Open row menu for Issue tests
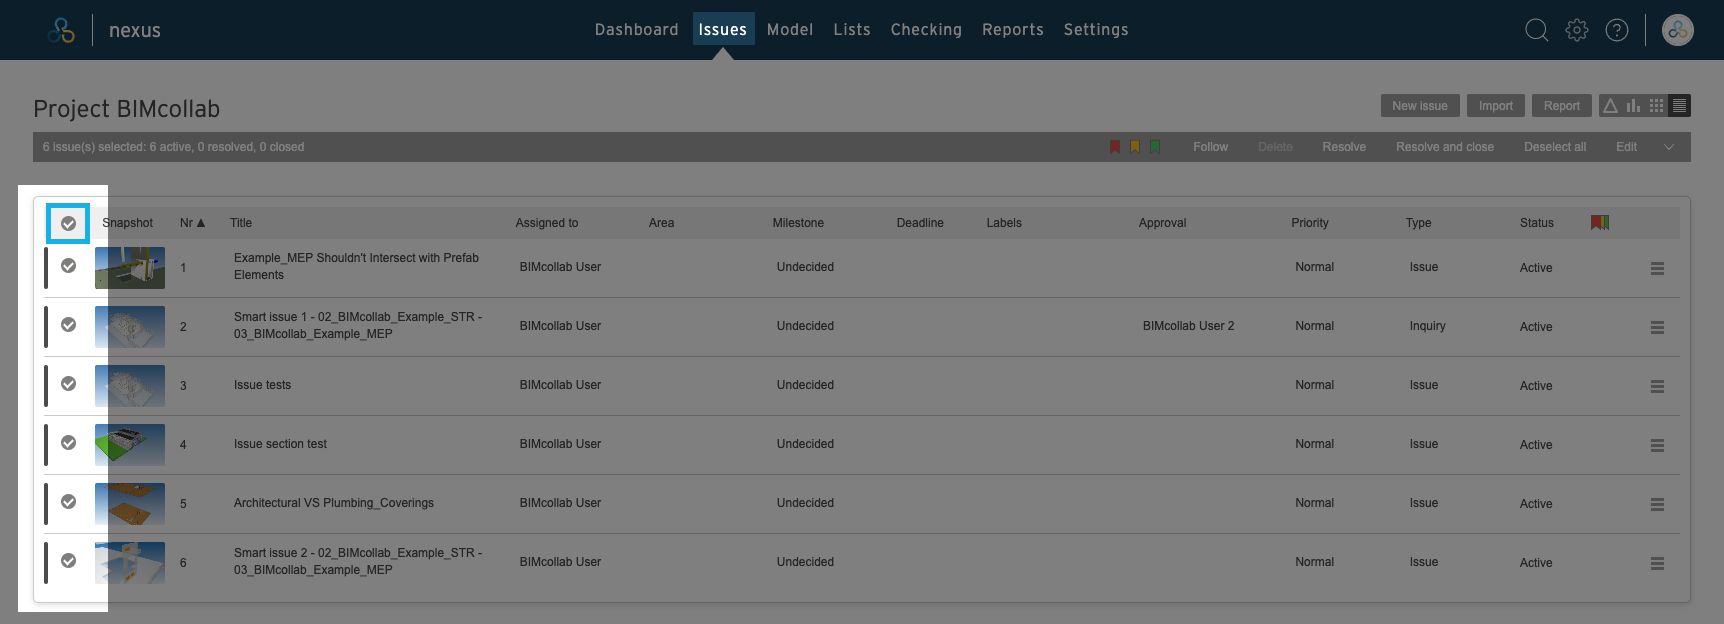The height and width of the screenshot is (624, 1724). click(x=1657, y=386)
